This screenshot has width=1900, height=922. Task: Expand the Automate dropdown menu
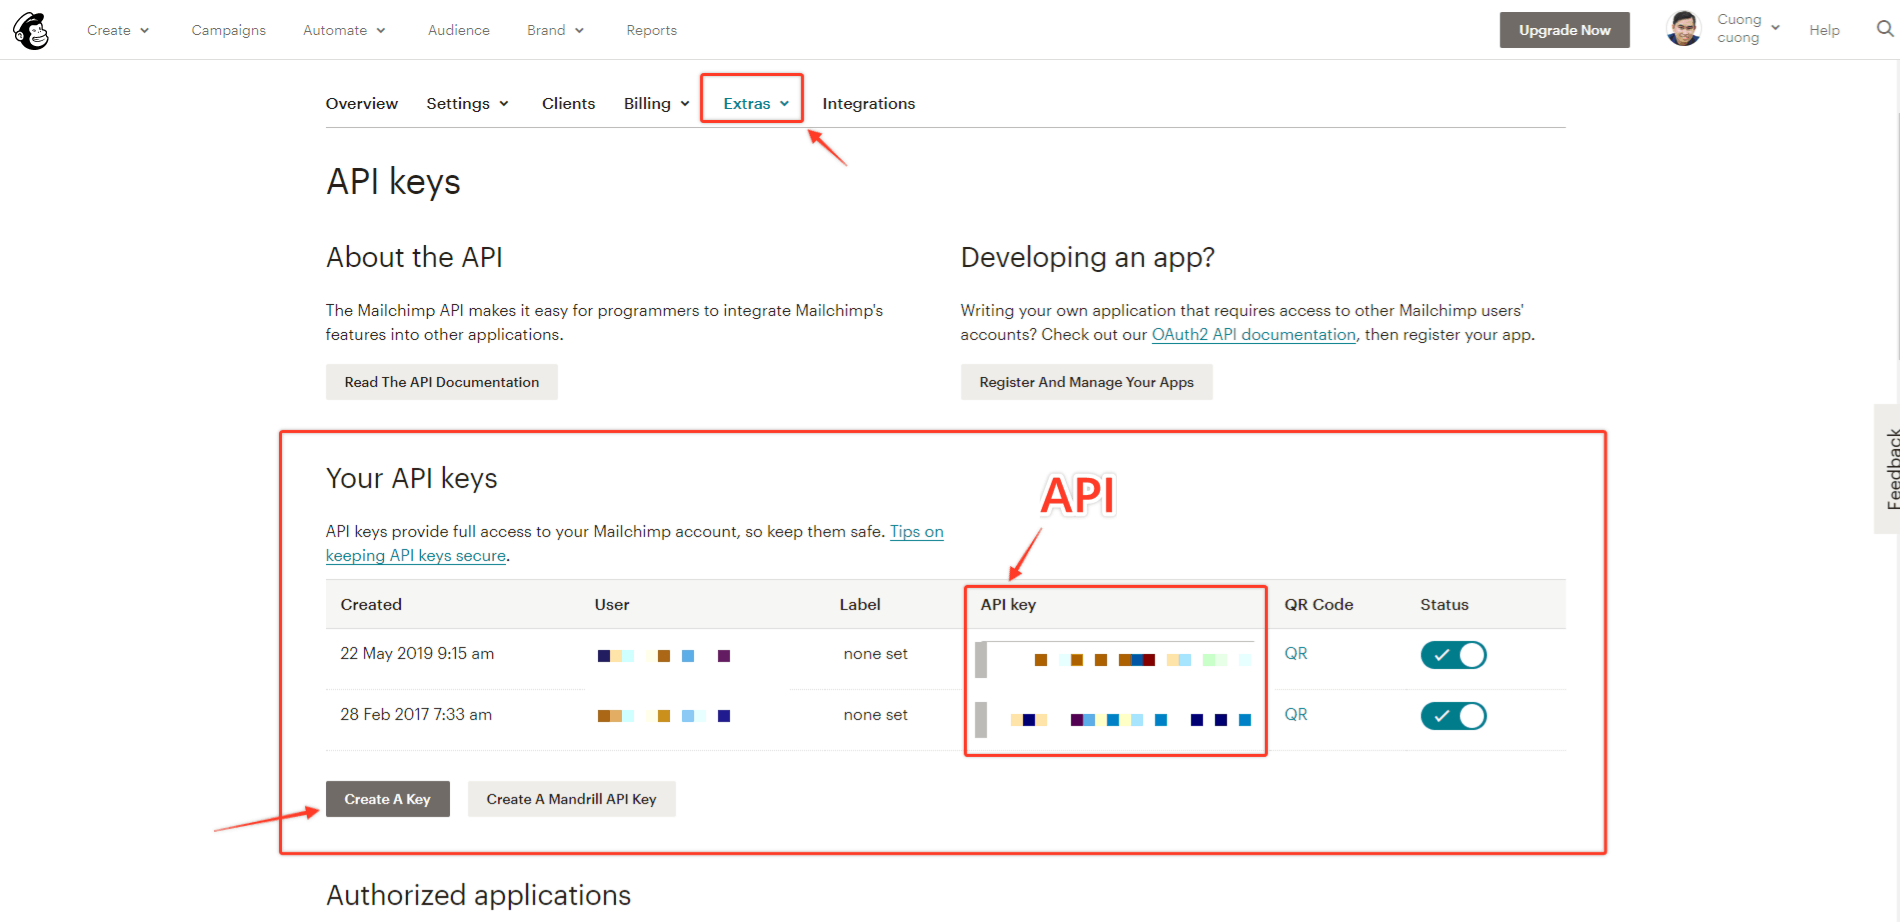[x=344, y=30]
